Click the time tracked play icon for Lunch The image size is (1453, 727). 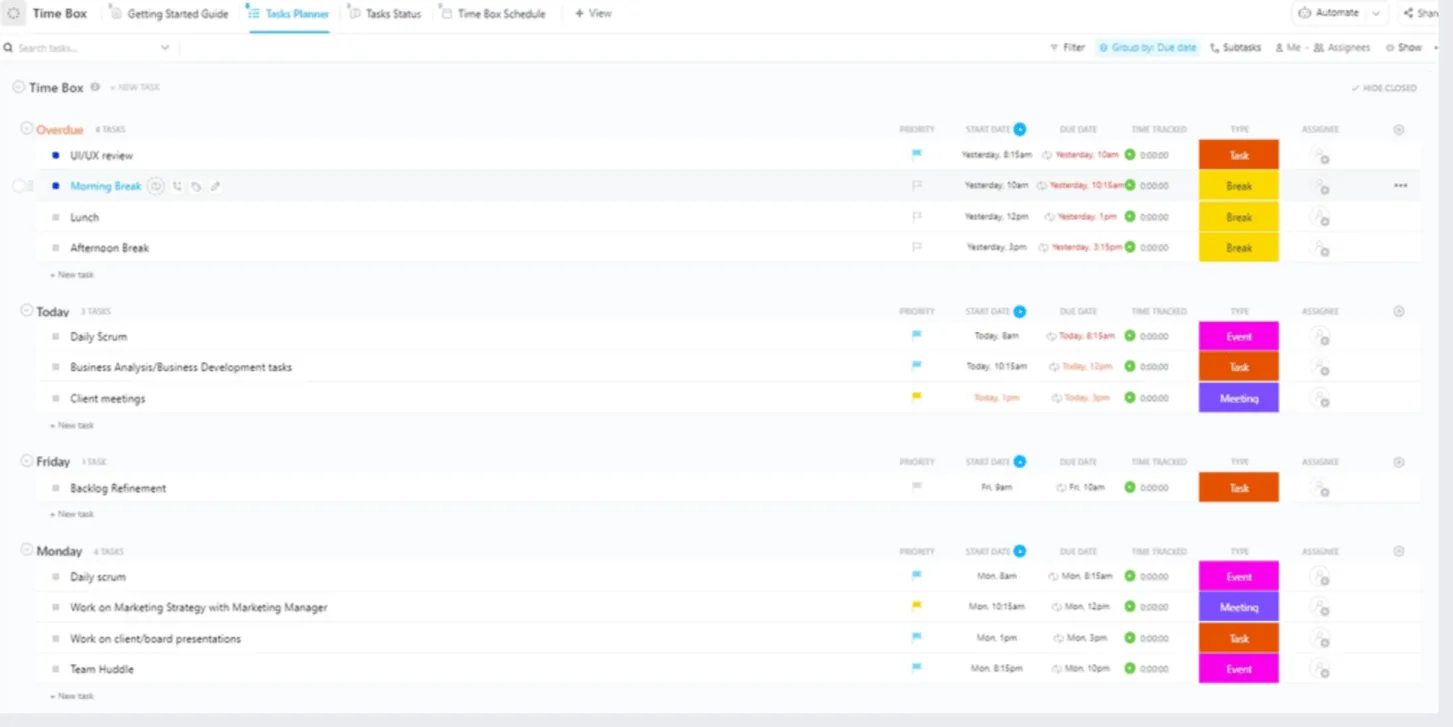[x=1130, y=217]
